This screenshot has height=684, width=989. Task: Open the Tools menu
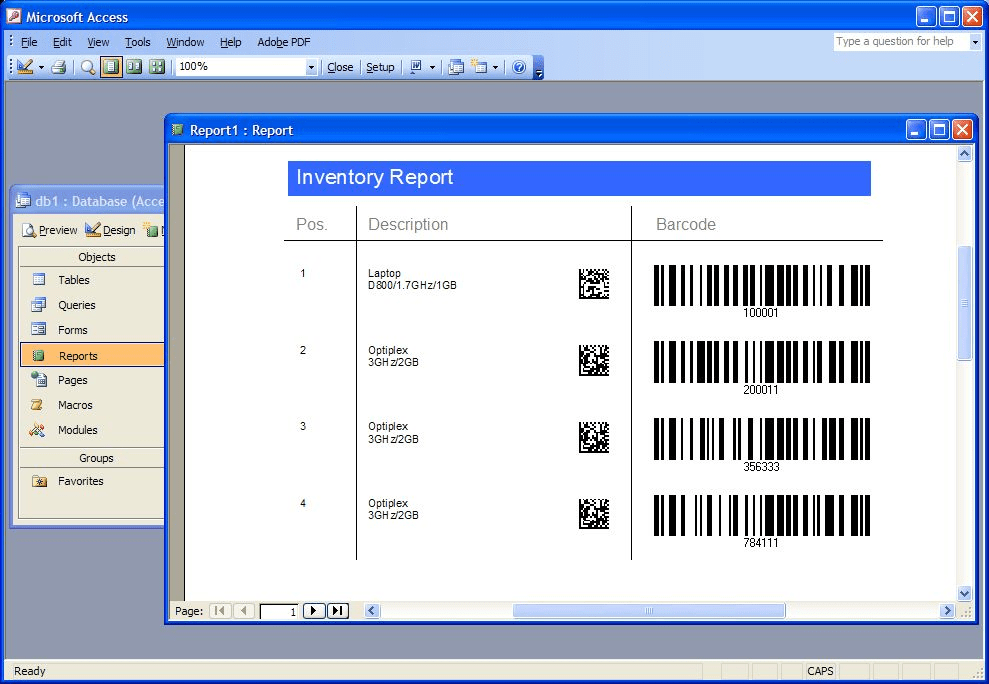[x=137, y=42]
